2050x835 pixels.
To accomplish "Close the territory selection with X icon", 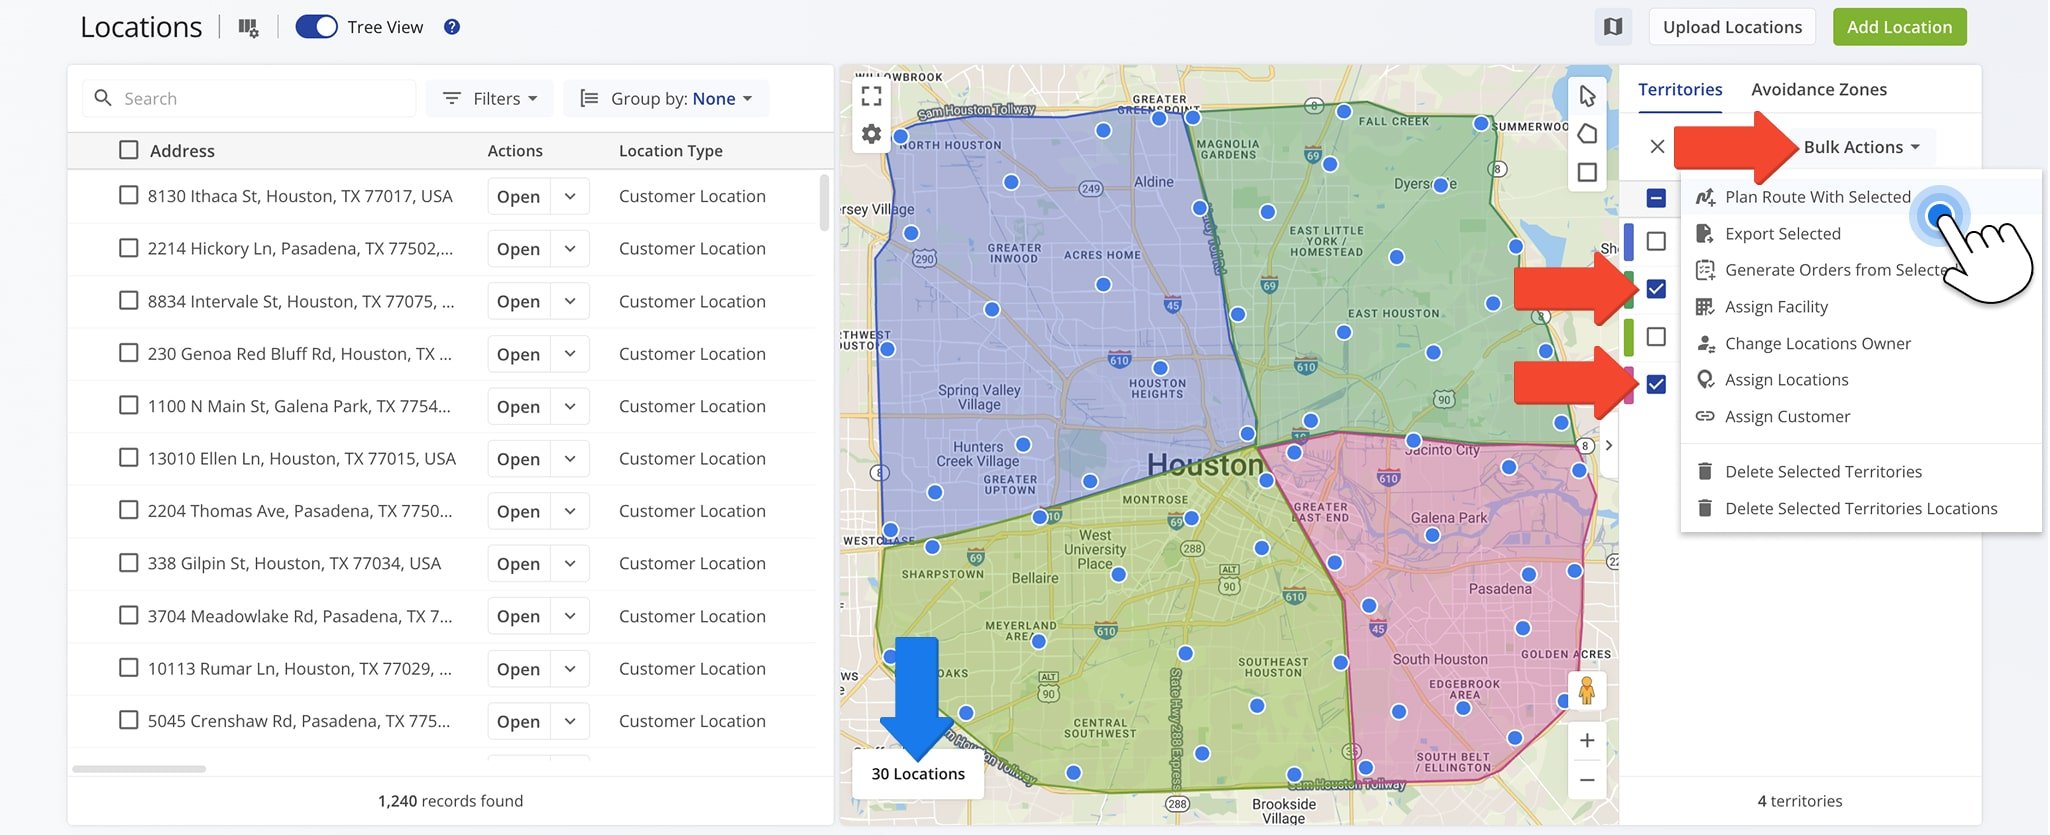I will pyautogui.click(x=1657, y=147).
